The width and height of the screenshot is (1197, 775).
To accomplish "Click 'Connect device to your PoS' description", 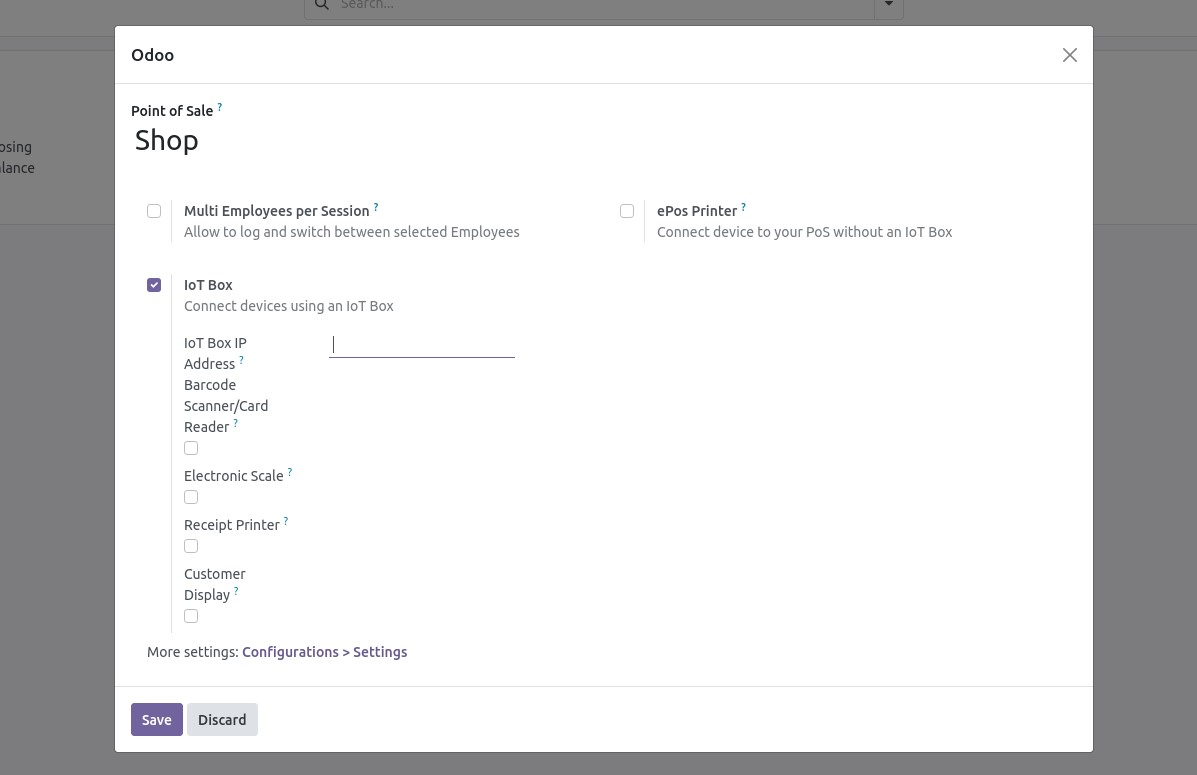I will click(x=805, y=232).
